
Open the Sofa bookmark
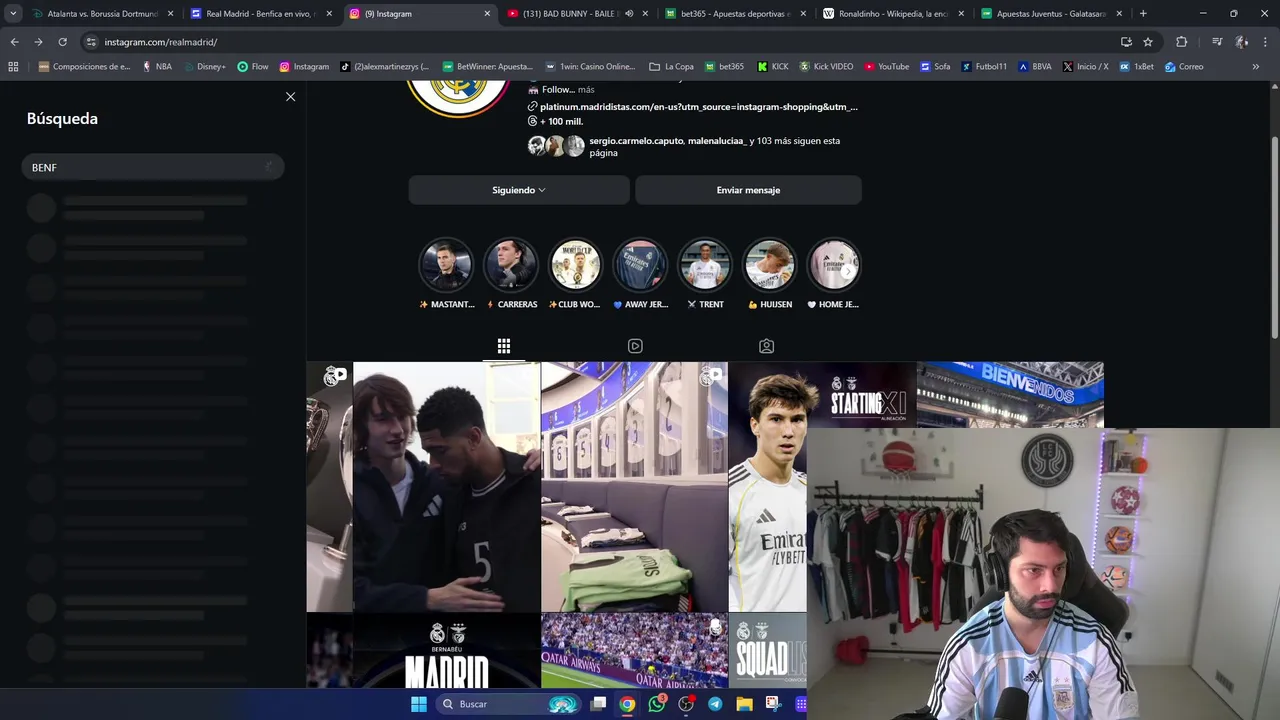[x=935, y=67]
